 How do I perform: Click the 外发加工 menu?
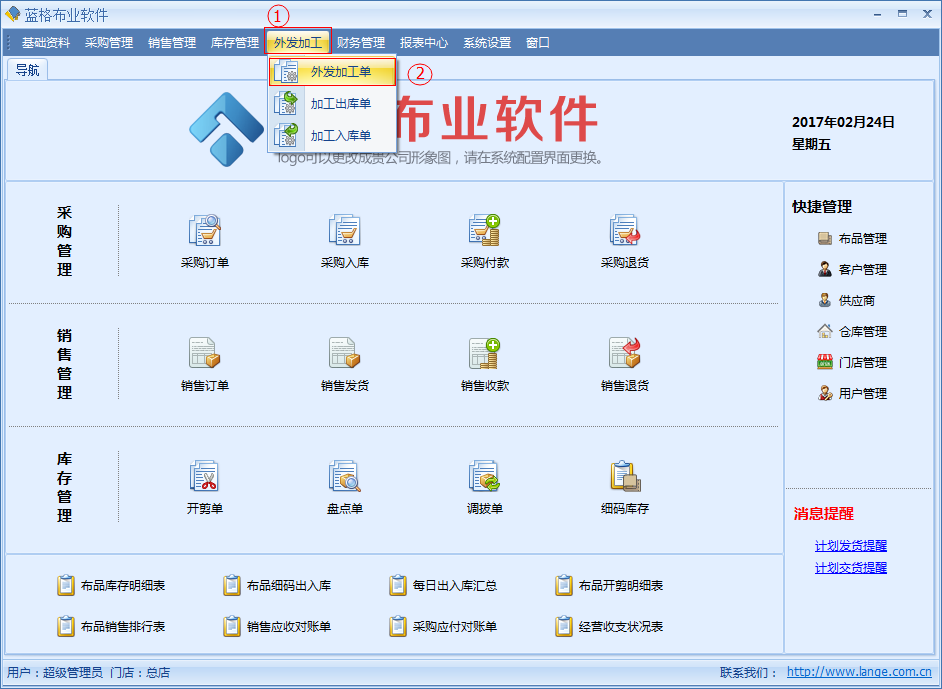tap(298, 43)
